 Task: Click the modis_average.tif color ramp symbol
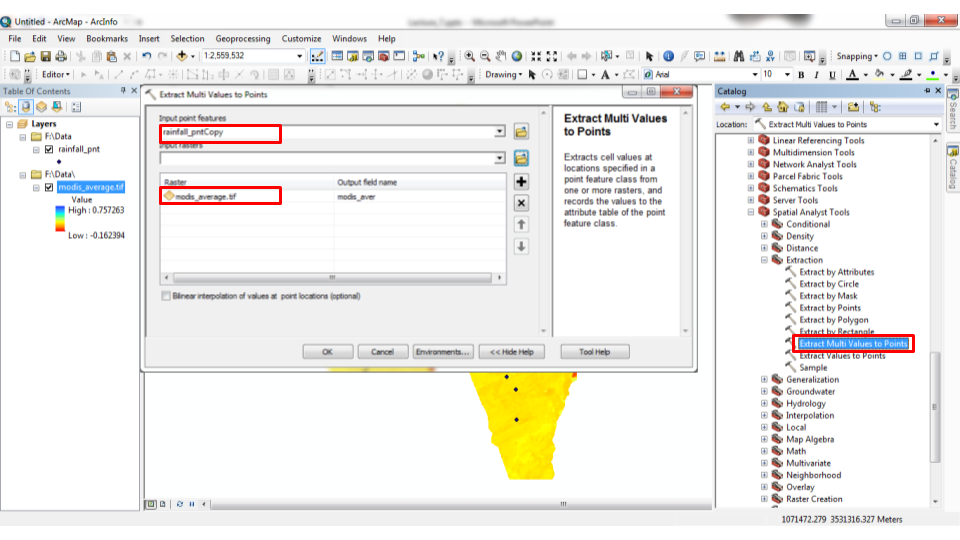(60, 219)
